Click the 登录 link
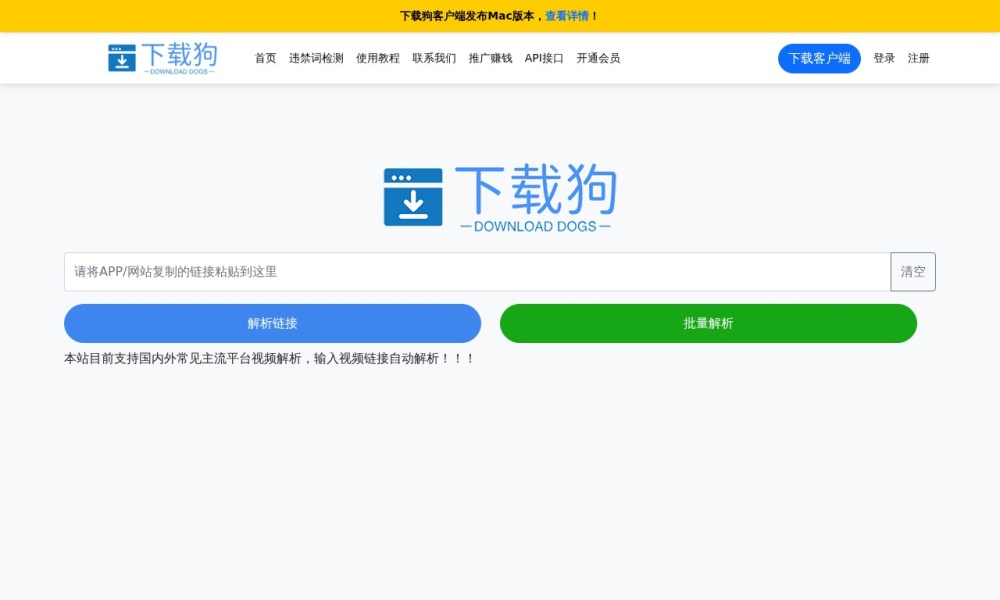This screenshot has width=1000, height=600. 884,58
